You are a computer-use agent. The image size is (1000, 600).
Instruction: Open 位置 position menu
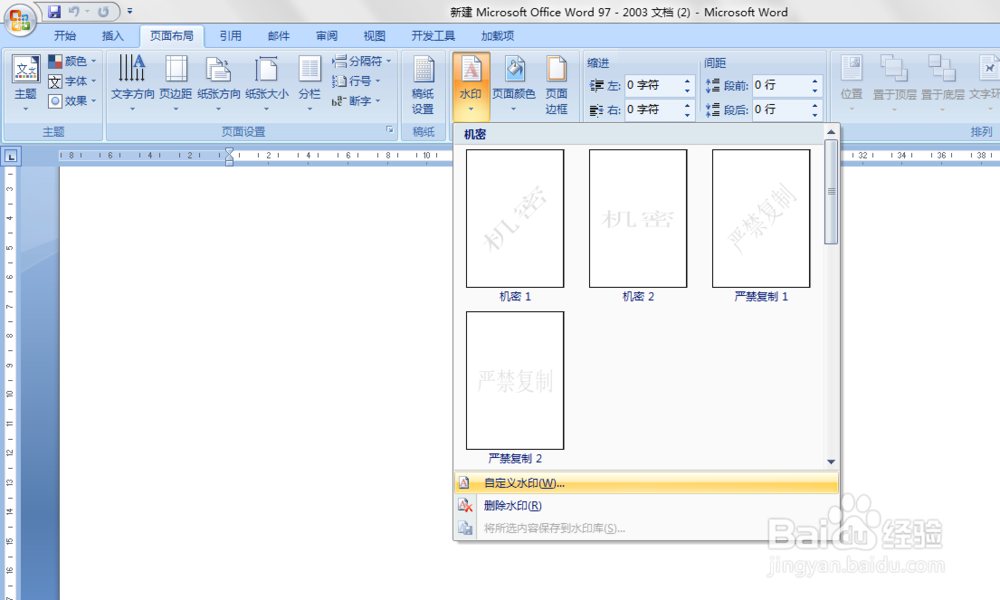pos(851,84)
